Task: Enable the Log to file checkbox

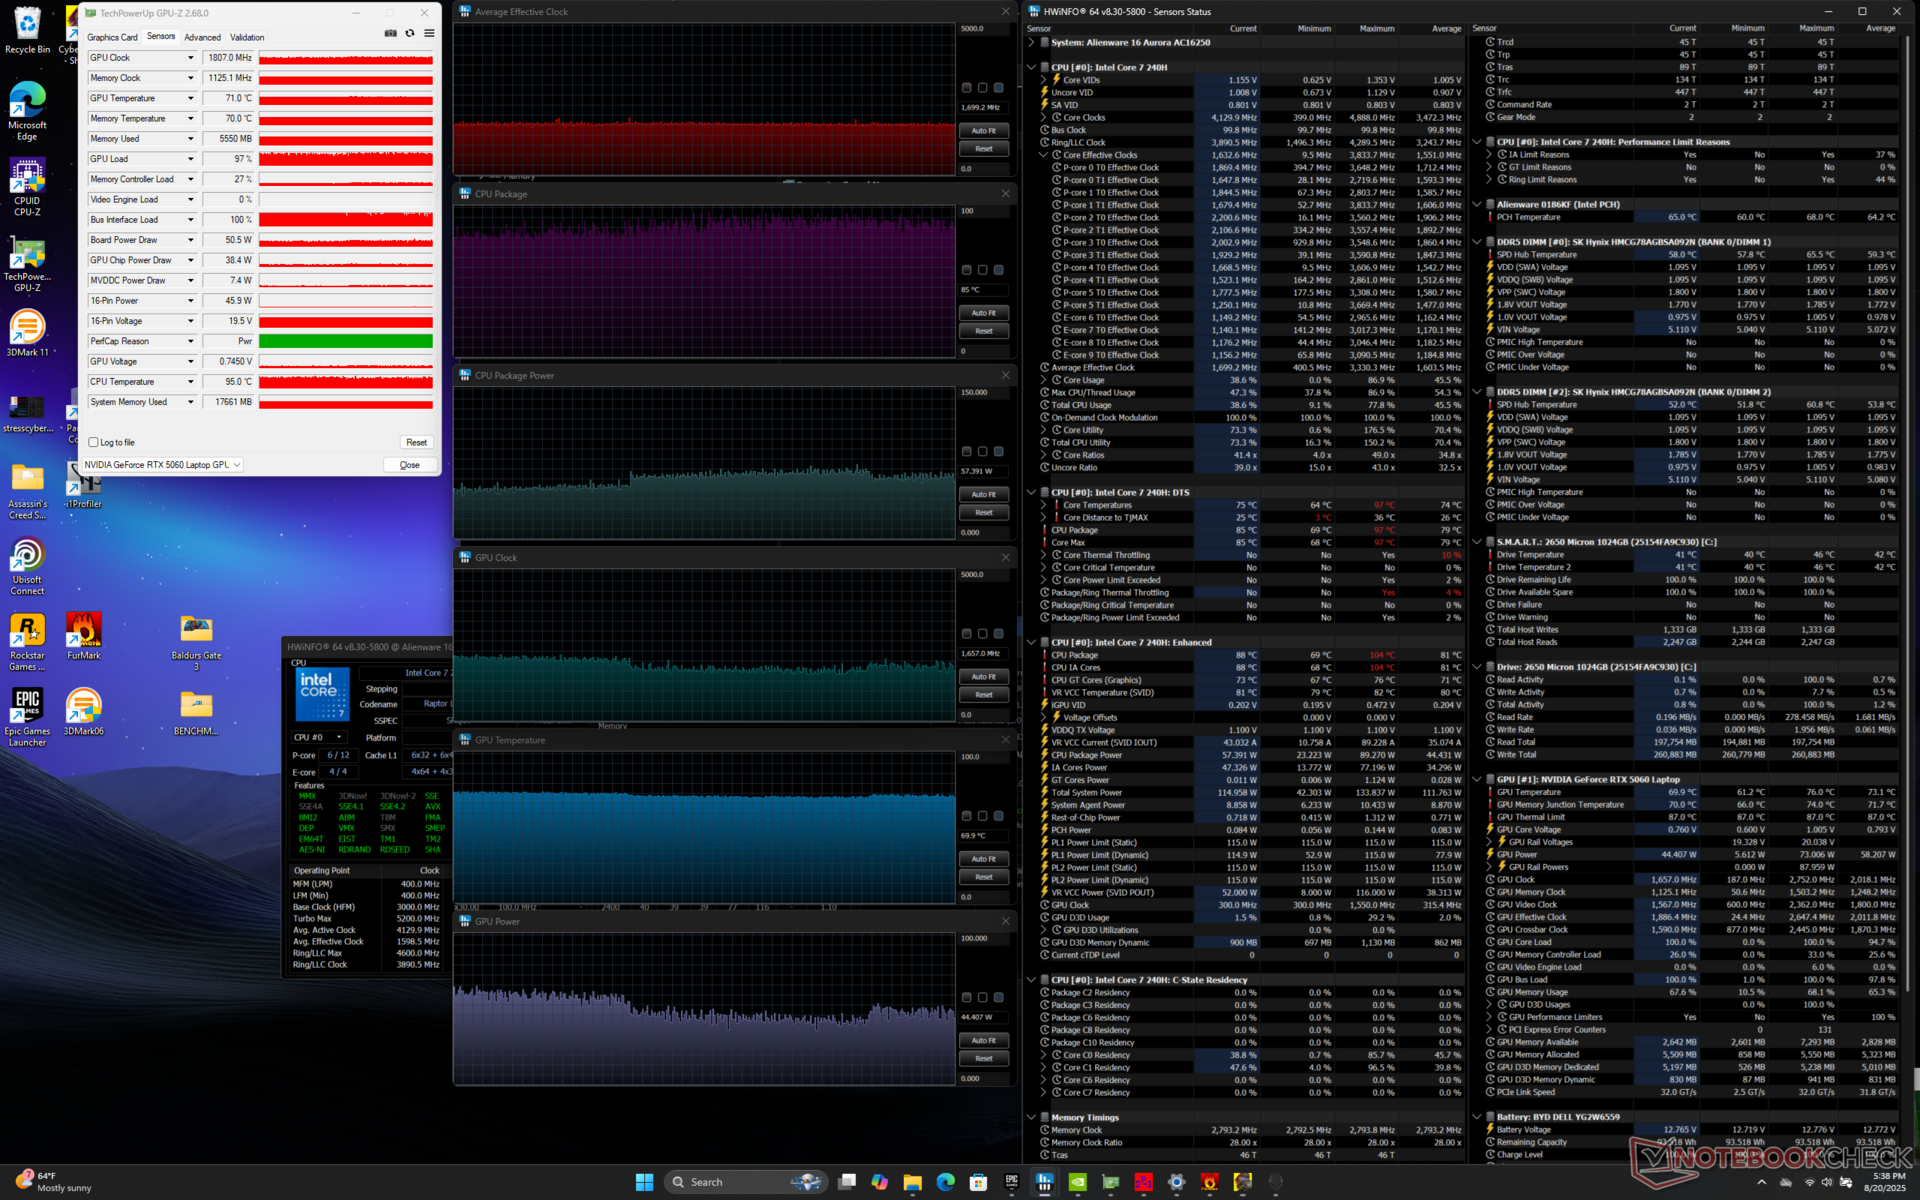Action: (x=94, y=442)
